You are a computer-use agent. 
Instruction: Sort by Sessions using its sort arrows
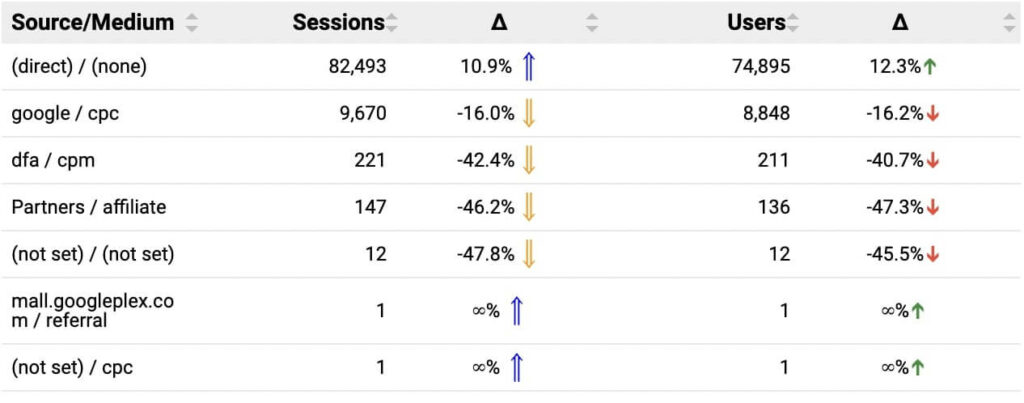pos(392,22)
